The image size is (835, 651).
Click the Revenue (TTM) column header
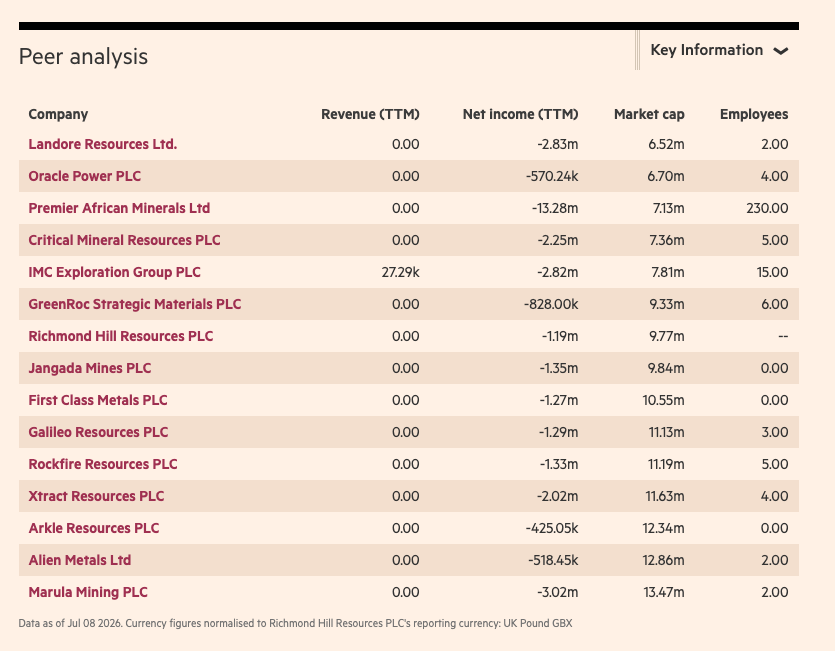coord(370,114)
